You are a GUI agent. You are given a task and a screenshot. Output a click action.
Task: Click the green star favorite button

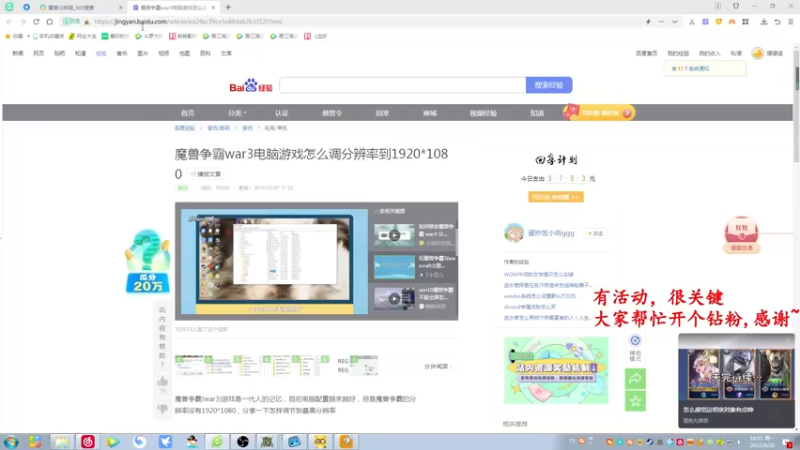click(x=635, y=401)
